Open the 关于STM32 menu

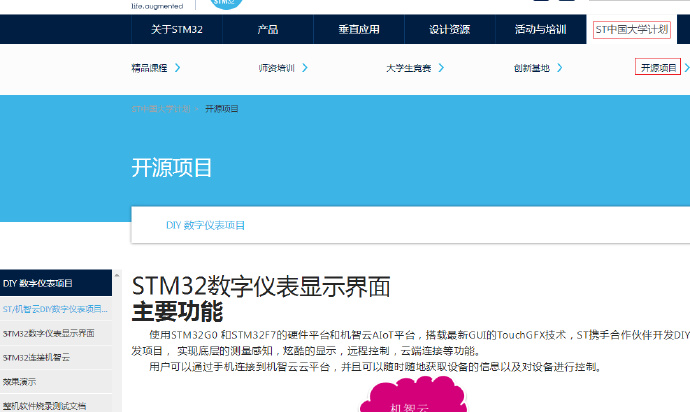click(x=177, y=29)
